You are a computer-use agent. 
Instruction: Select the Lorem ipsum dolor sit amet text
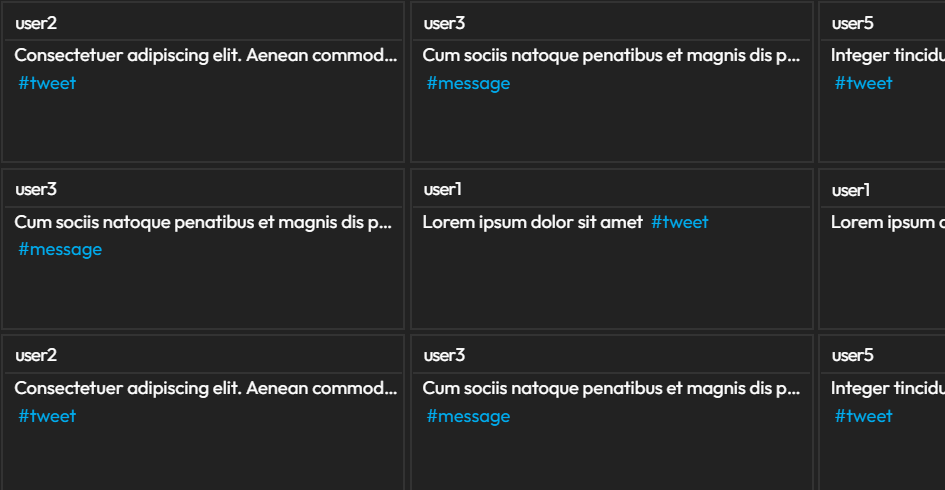(x=532, y=222)
